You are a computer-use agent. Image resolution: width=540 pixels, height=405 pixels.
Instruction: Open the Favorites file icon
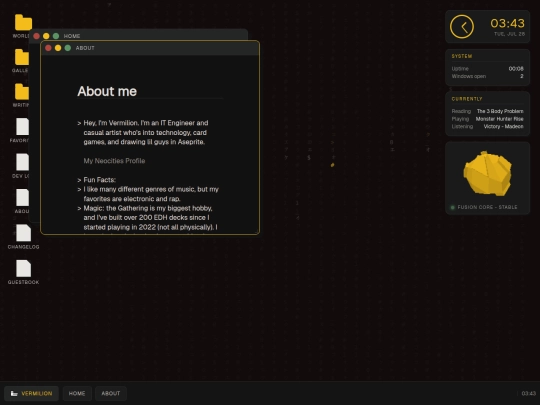[22, 127]
